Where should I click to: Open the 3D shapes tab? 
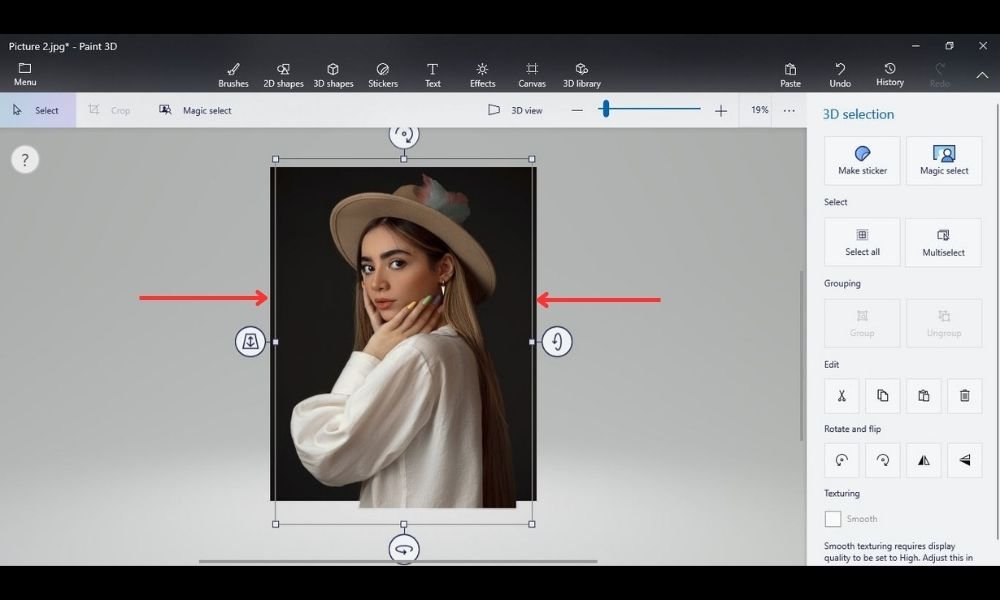[333, 75]
